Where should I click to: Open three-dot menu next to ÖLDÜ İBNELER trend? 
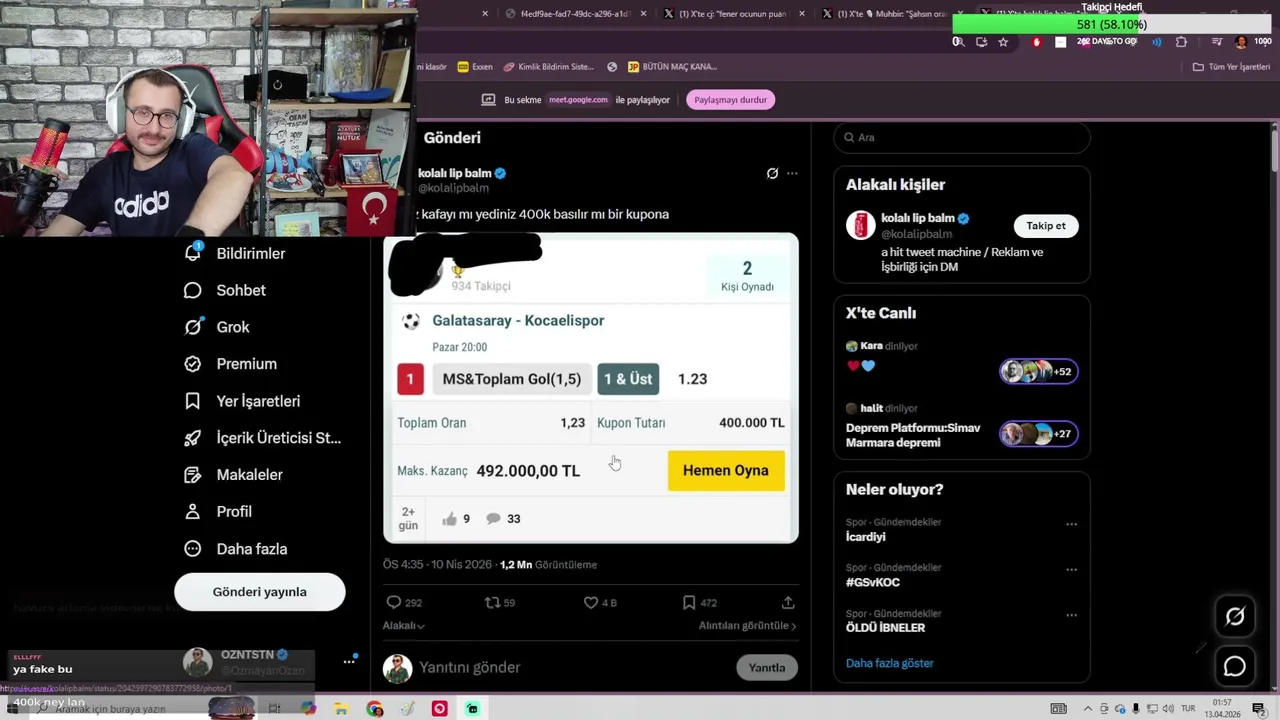[1071, 615]
